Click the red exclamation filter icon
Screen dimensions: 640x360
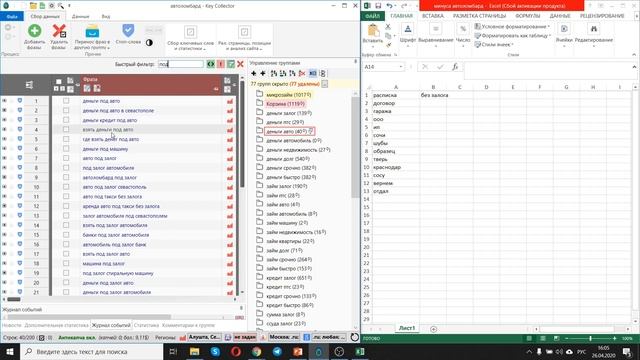221,64
